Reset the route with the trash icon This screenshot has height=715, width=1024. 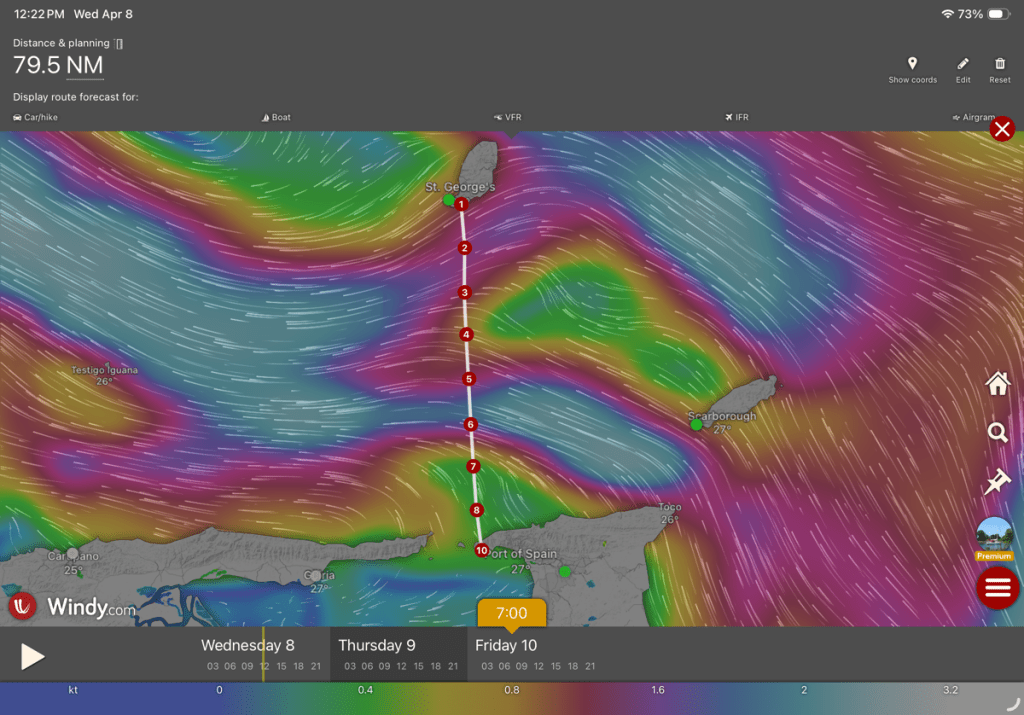coord(999,64)
